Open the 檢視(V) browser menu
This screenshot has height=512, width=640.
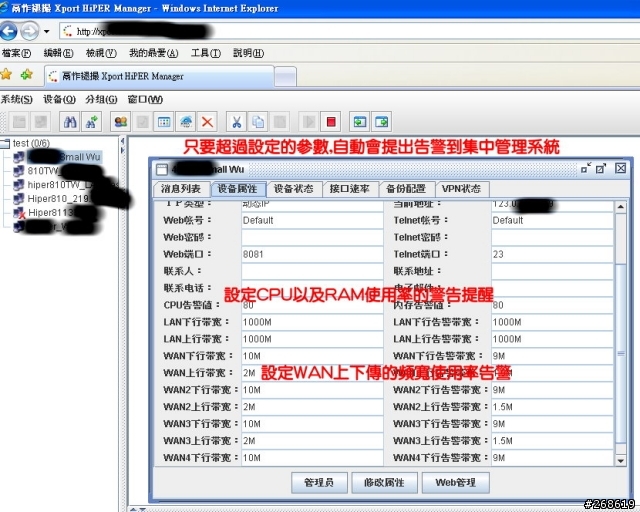pos(101,53)
